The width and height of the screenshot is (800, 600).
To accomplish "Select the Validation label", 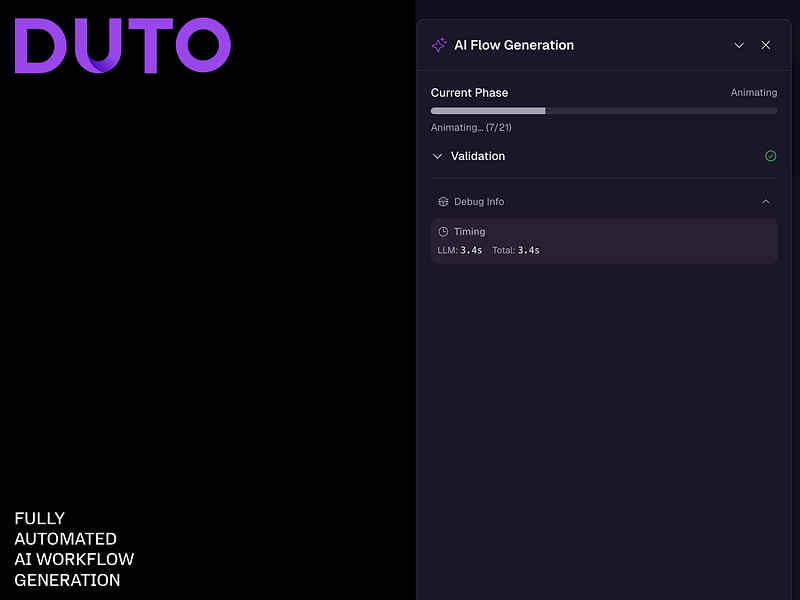I will tap(478, 156).
